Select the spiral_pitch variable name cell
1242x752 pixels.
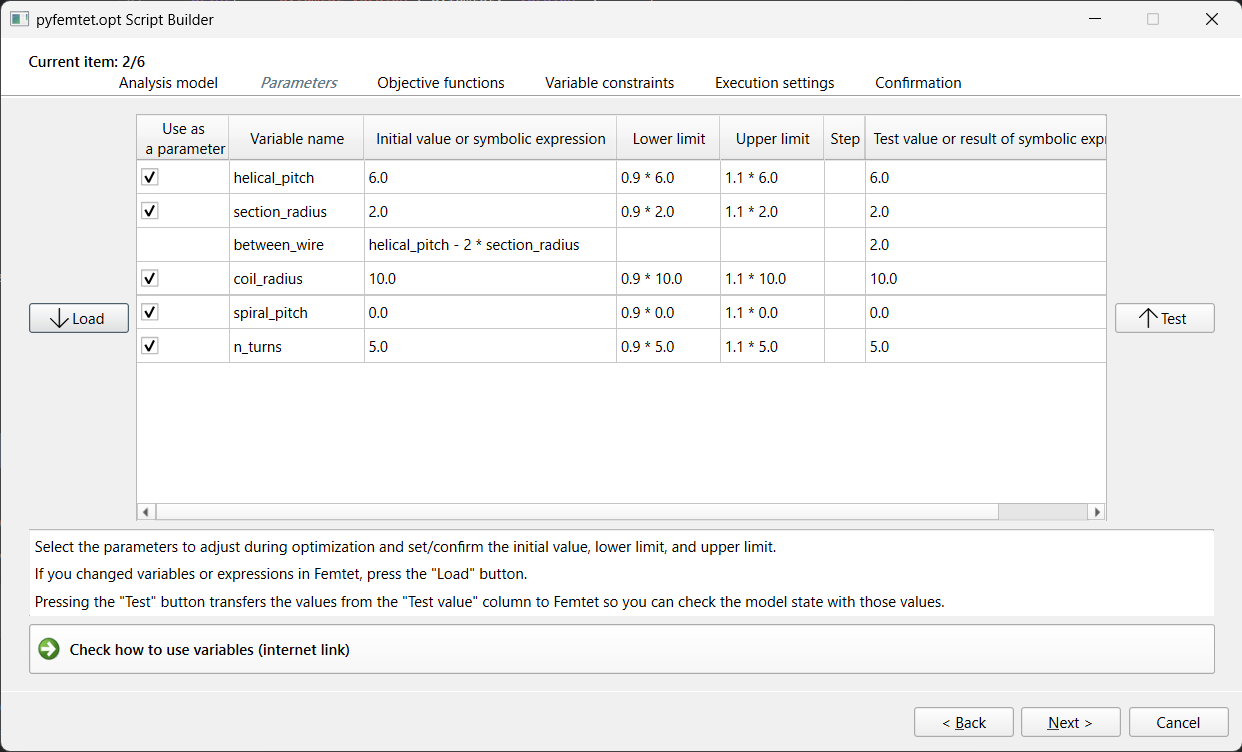tap(297, 312)
